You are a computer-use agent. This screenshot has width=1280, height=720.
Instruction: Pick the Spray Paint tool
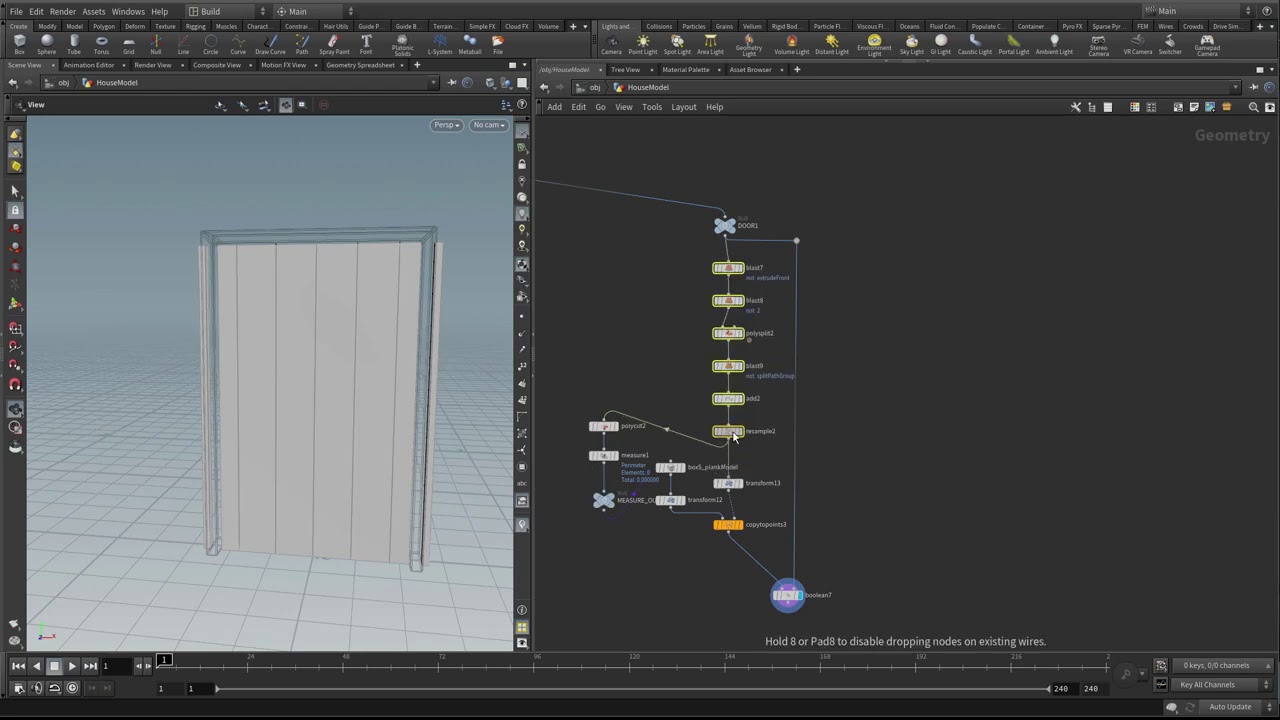click(x=334, y=44)
